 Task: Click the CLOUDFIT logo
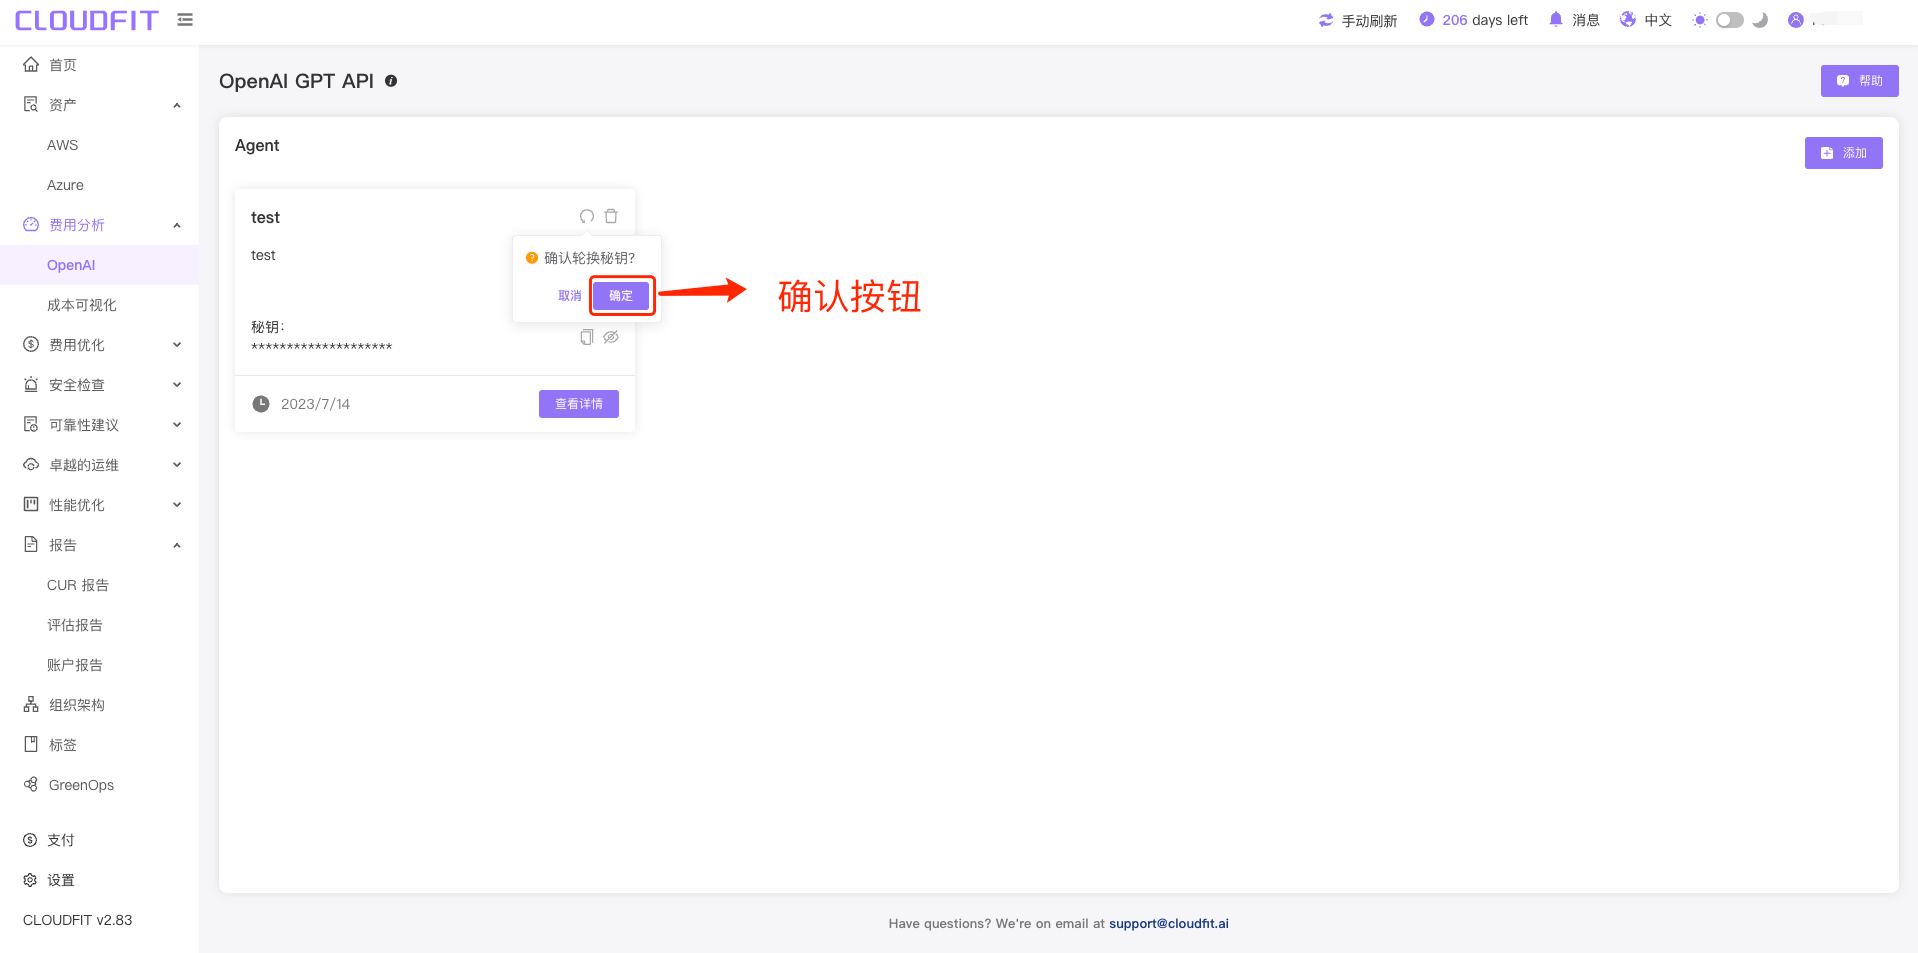(86, 20)
